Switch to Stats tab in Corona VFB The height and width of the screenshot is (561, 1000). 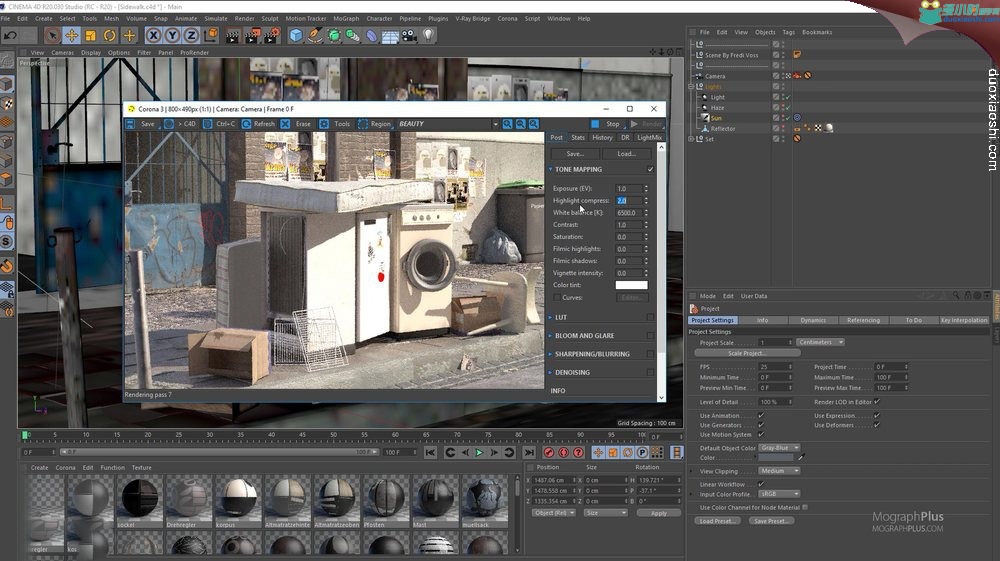point(578,137)
